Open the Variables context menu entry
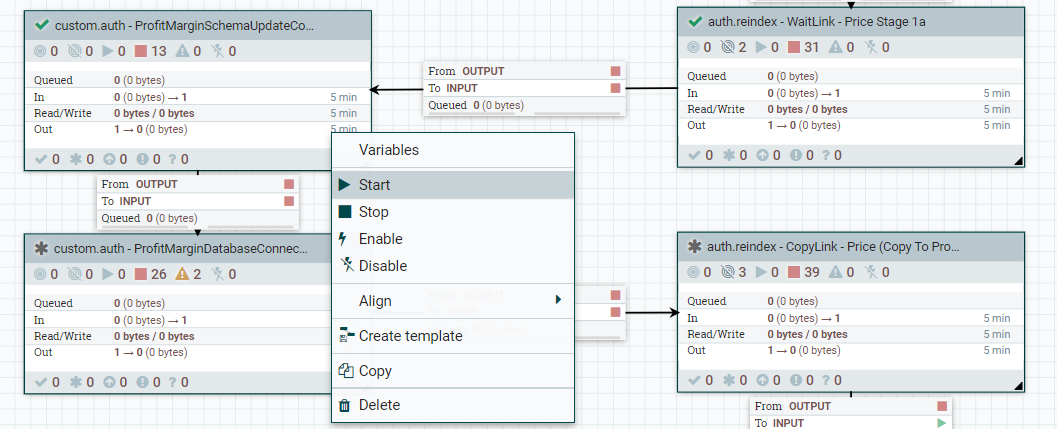Image resolution: width=1057 pixels, height=429 pixels. tap(388, 150)
